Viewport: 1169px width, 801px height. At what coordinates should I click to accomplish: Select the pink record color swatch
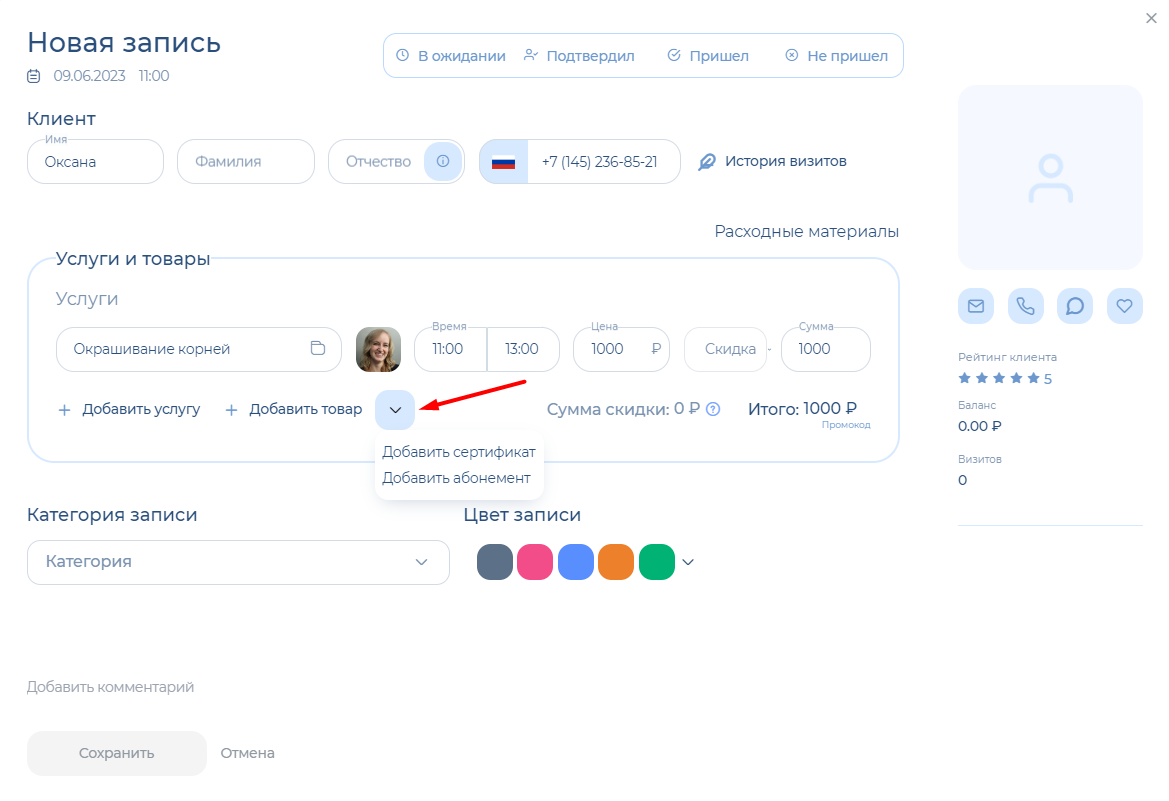click(535, 562)
